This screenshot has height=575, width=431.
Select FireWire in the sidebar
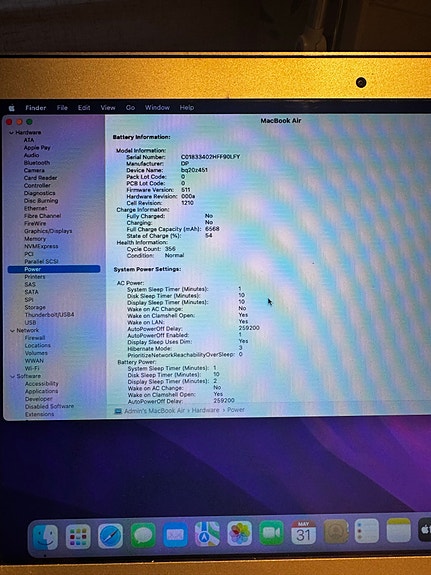[x=35, y=223]
